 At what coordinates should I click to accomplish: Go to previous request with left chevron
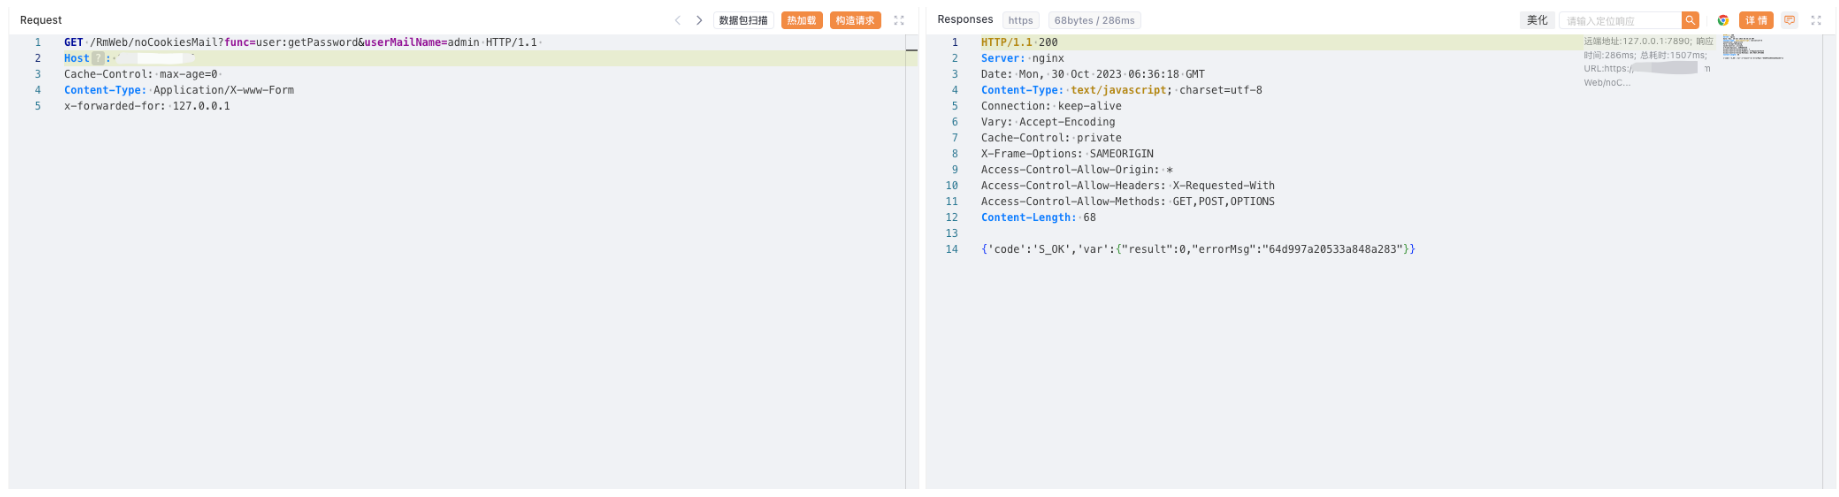point(677,20)
